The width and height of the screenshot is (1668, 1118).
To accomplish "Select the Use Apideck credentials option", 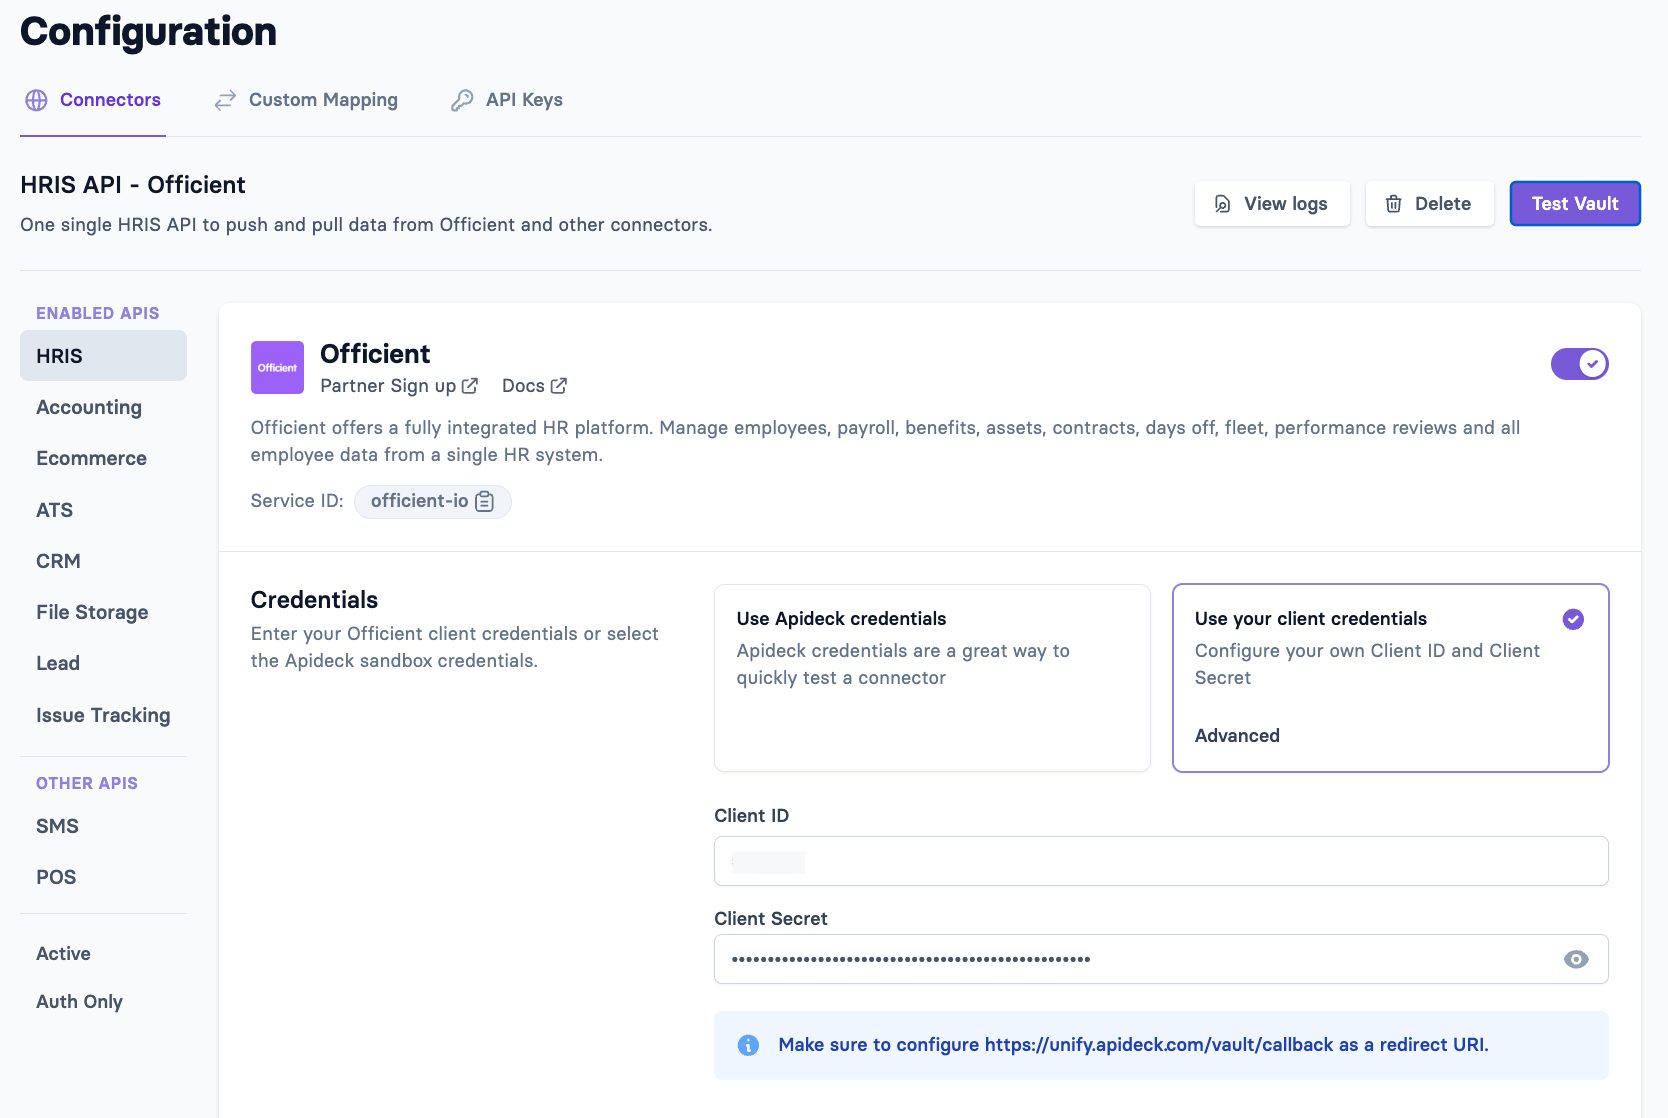I will point(932,678).
